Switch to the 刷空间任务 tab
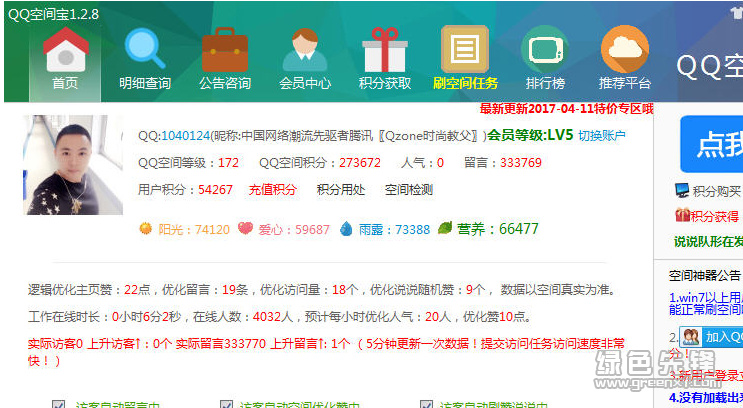Image resolution: width=743 pixels, height=408 pixels. [x=465, y=60]
